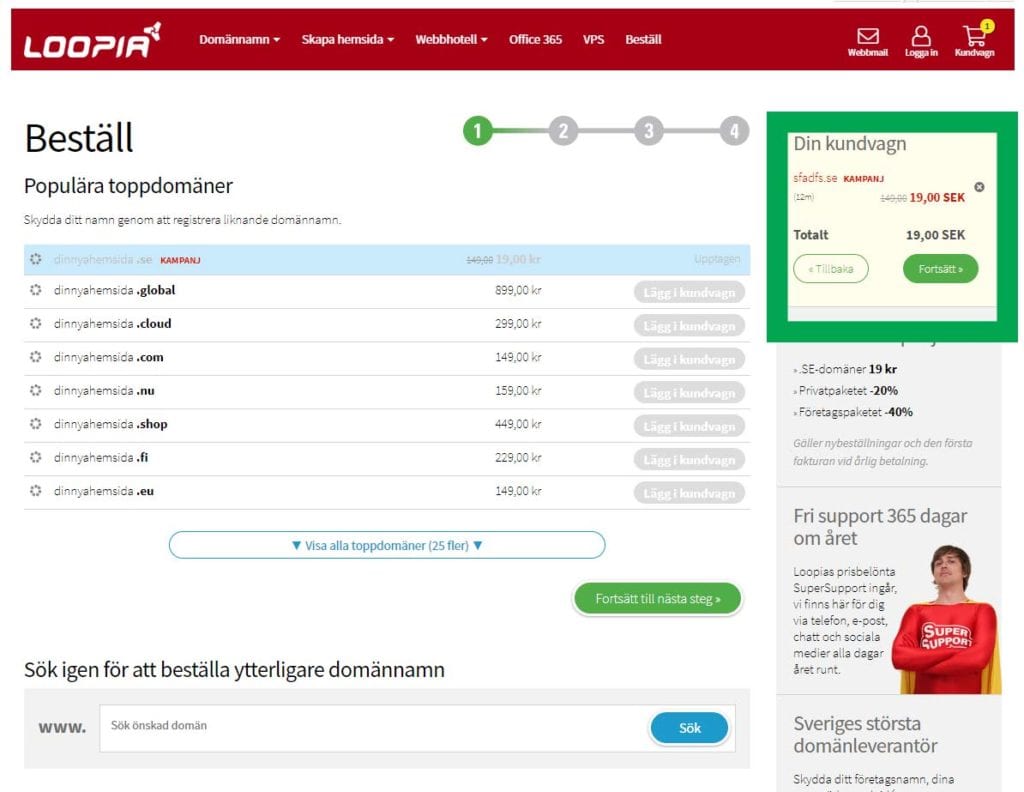The height and width of the screenshot is (792, 1024).
Task: Click the Fri support 365 dagar heading
Action: [x=880, y=527]
